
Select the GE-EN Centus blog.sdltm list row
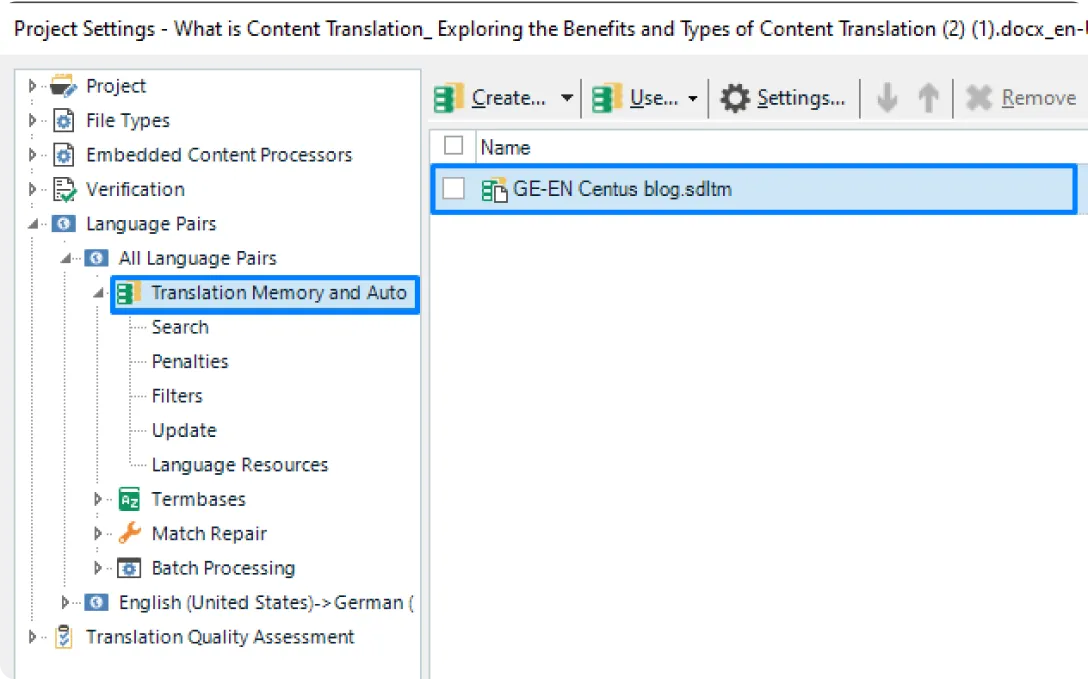pos(600,188)
